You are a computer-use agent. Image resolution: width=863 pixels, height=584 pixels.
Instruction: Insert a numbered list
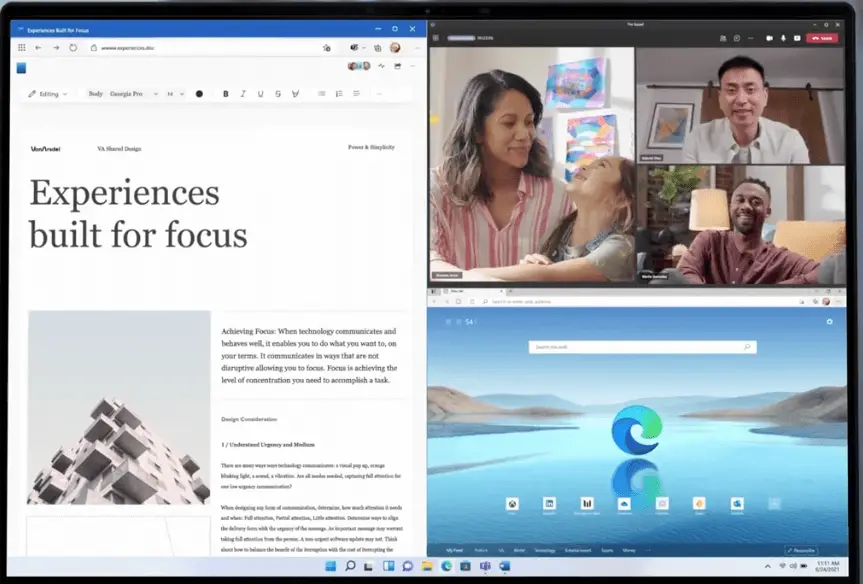339,94
